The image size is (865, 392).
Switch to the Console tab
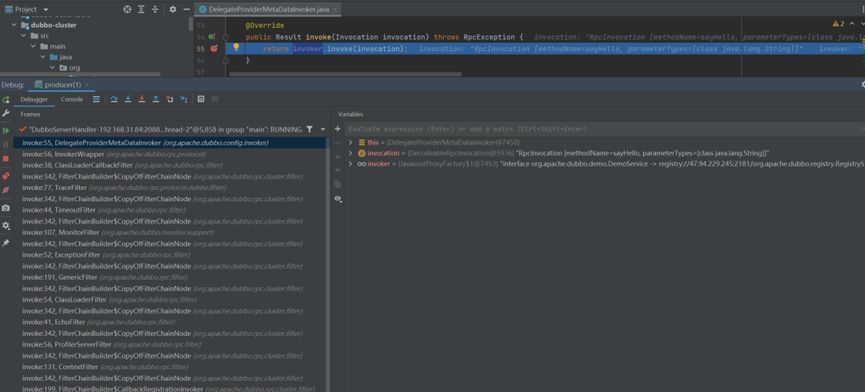(x=72, y=99)
